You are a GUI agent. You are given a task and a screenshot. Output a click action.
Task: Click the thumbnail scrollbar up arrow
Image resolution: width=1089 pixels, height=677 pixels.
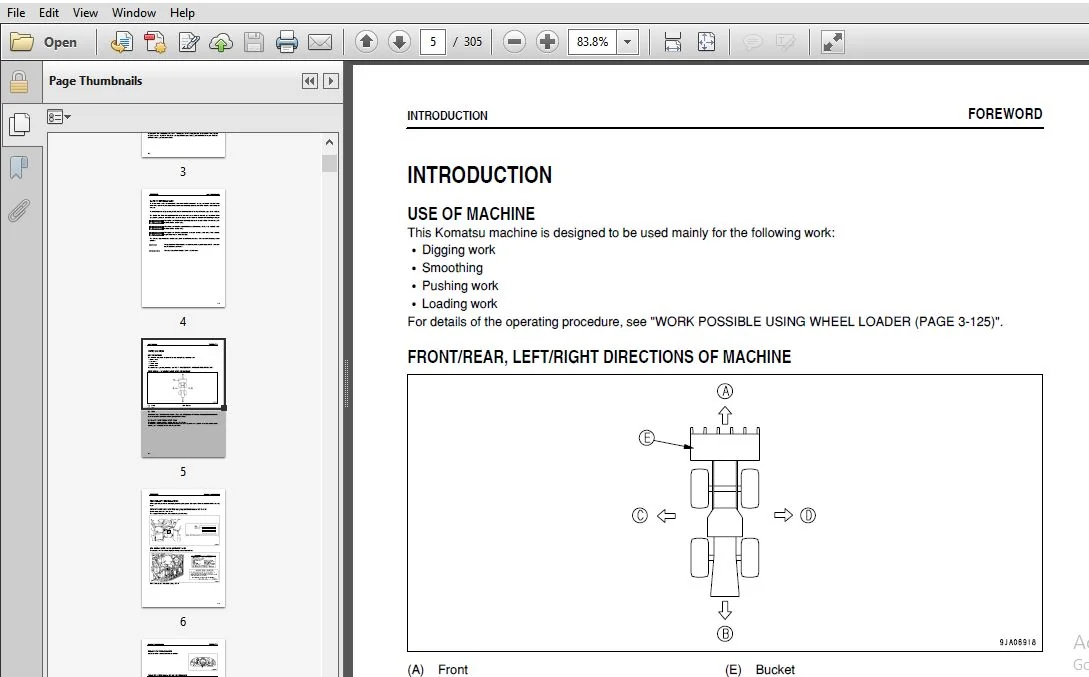coord(329,142)
